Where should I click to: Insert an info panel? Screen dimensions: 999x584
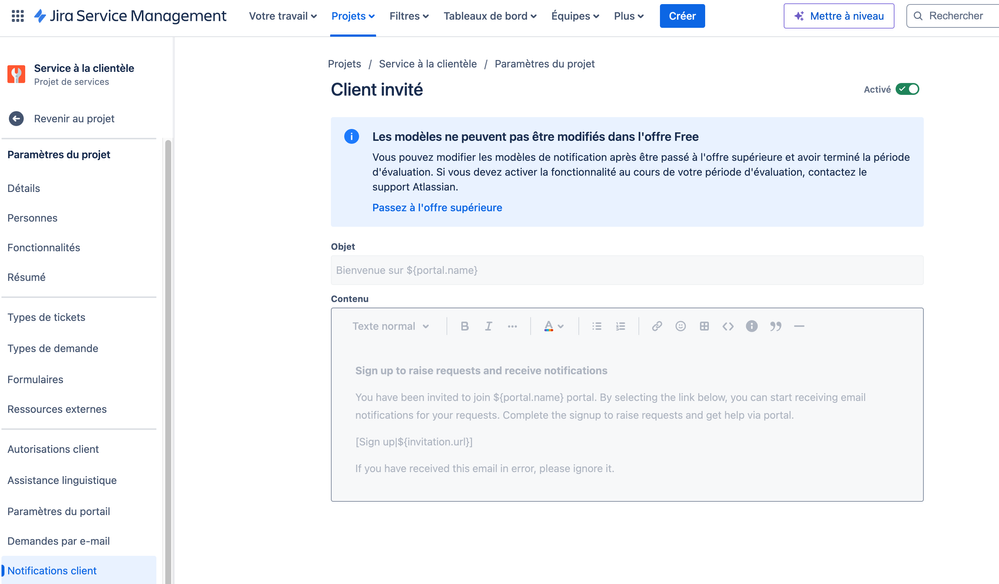pyautogui.click(x=752, y=326)
